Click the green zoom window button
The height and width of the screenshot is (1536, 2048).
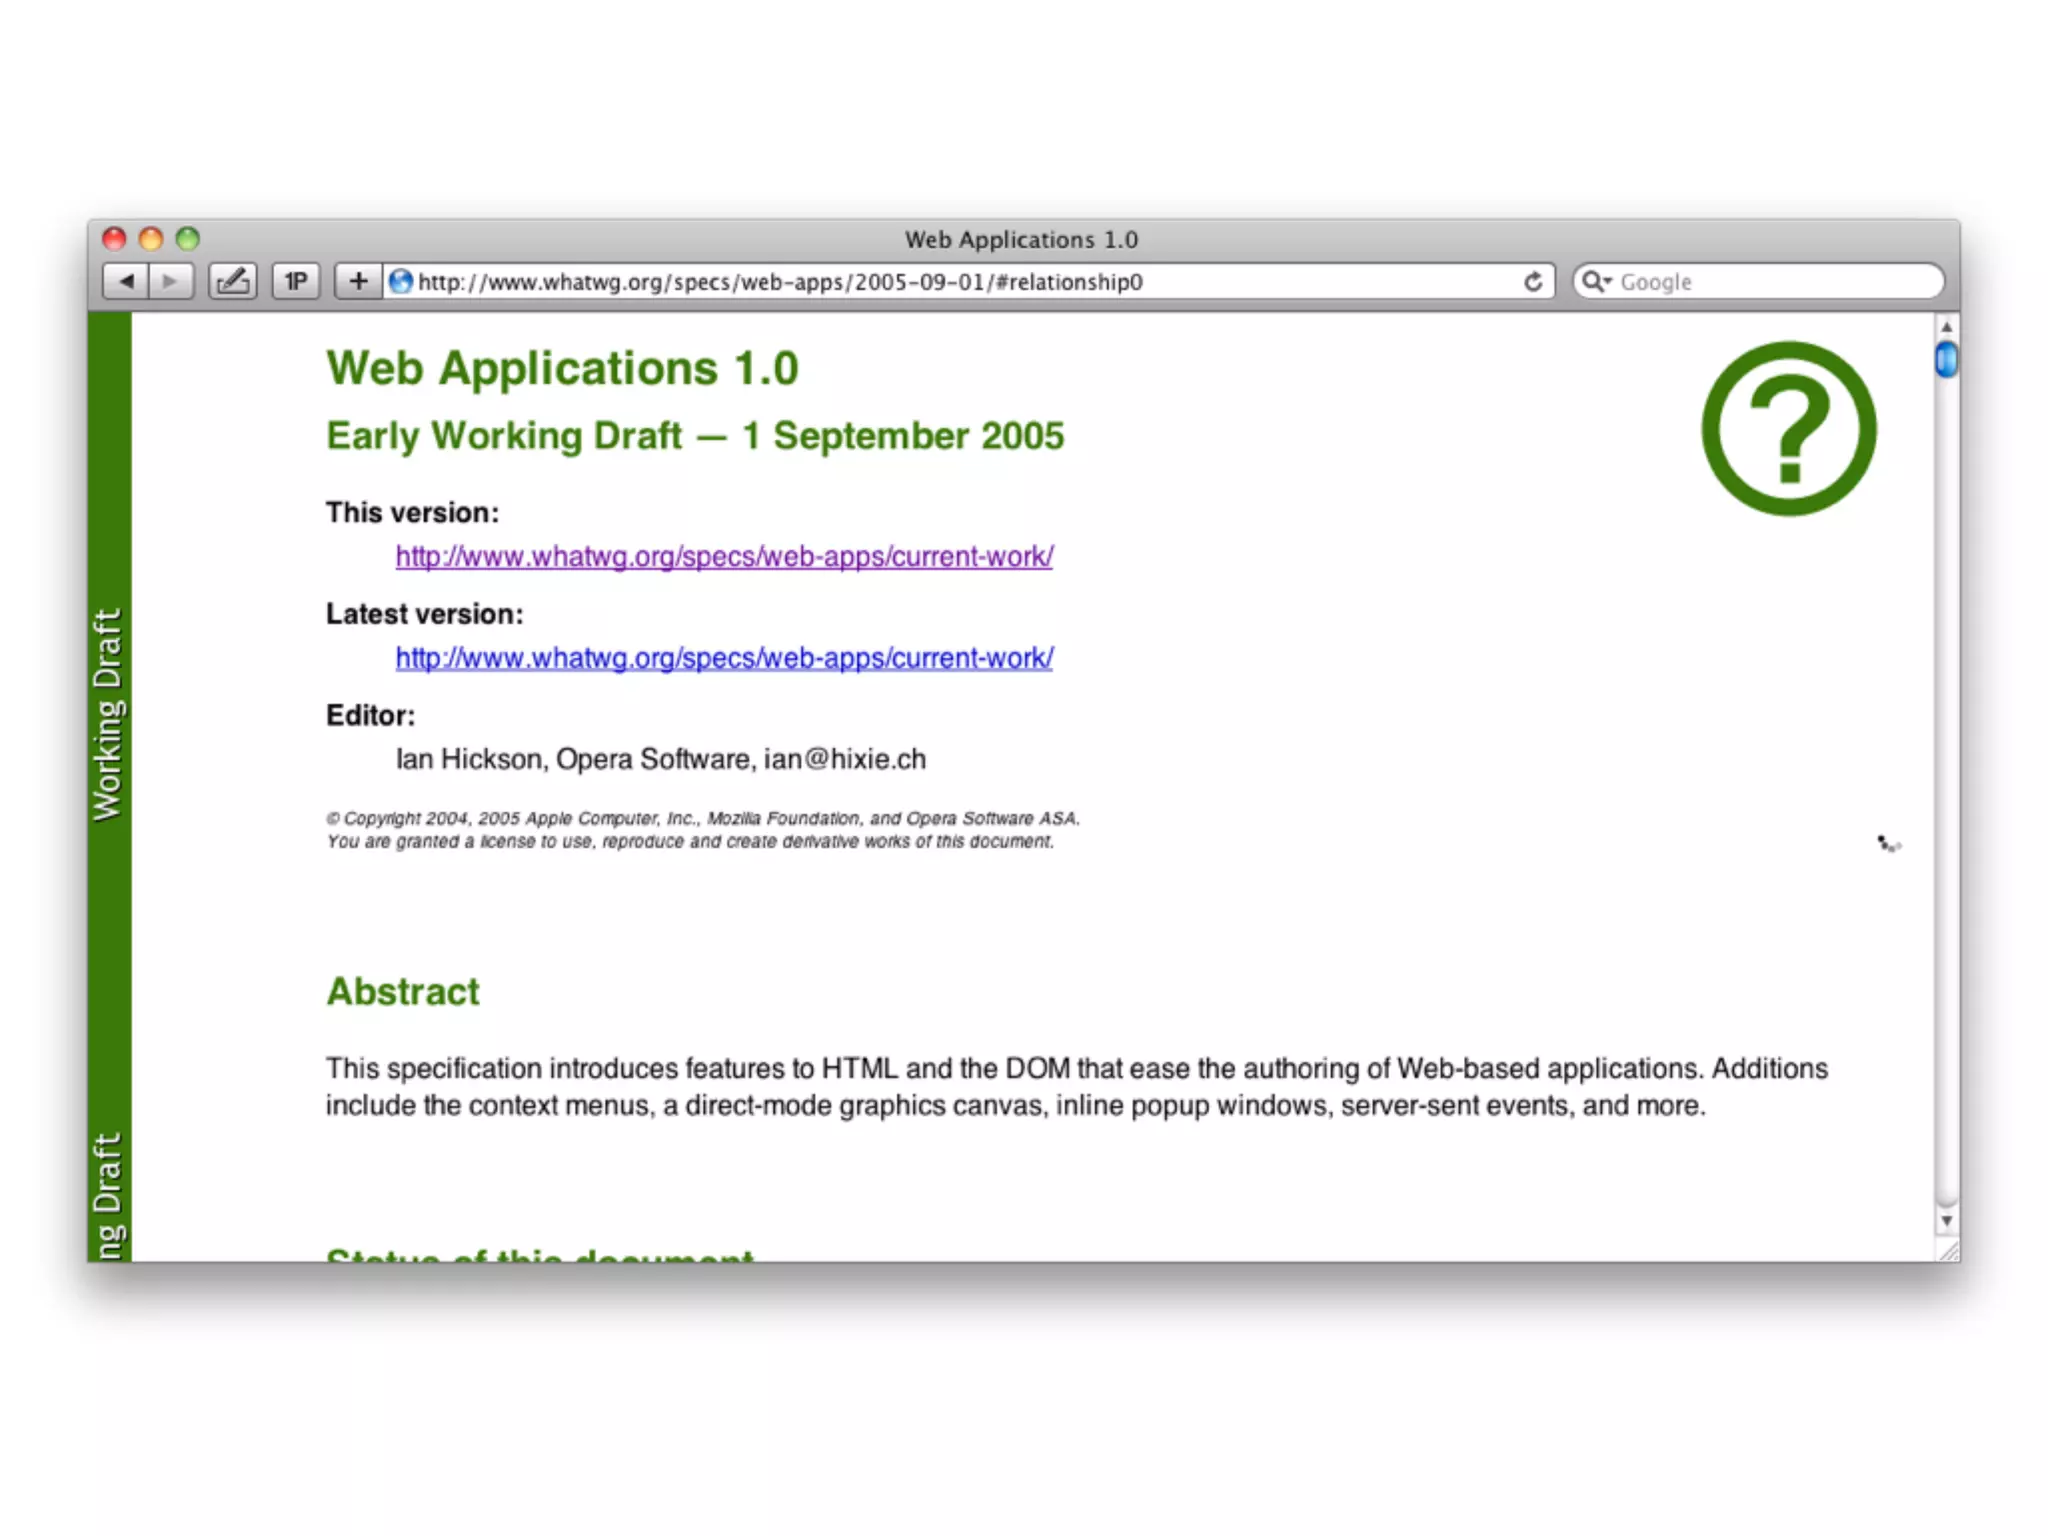point(188,239)
